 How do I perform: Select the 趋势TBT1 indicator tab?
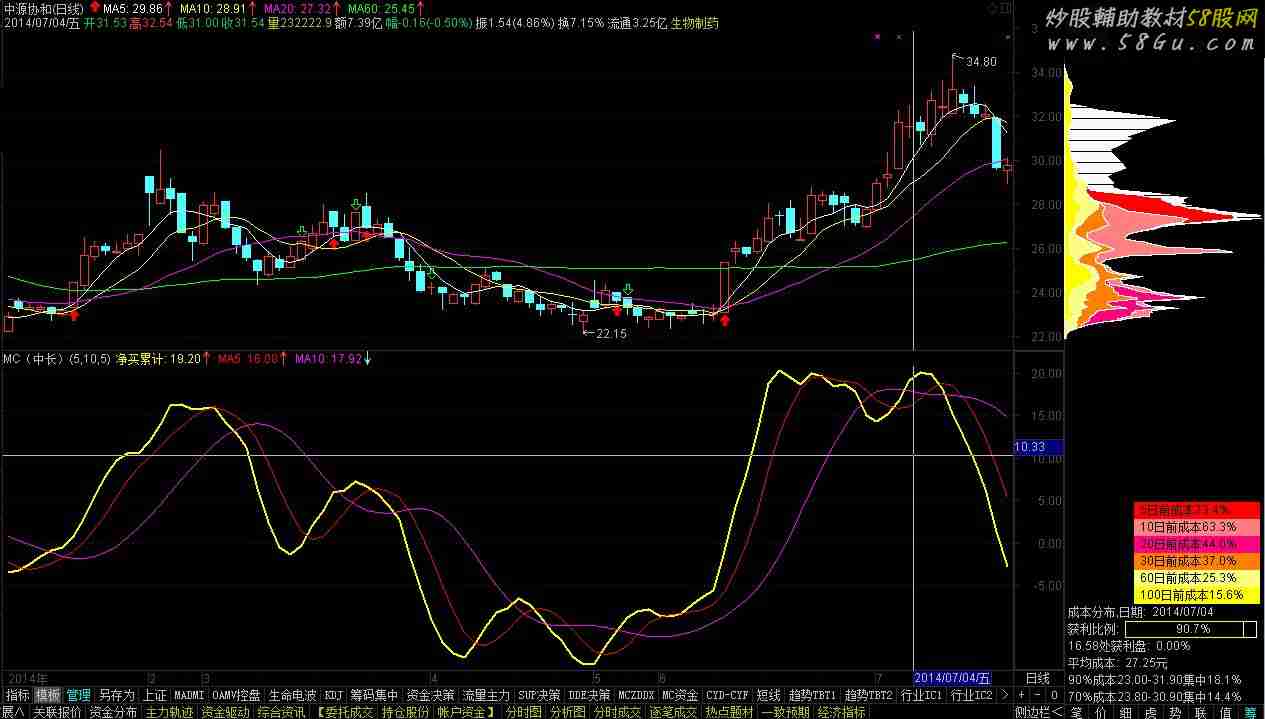point(812,695)
